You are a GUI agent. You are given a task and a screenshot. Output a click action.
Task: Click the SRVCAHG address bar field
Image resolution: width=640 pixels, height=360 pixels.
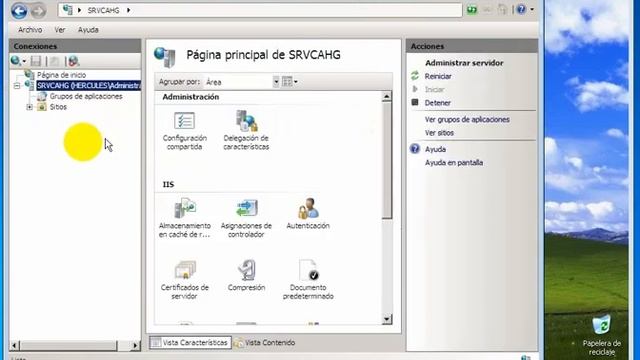click(260, 10)
